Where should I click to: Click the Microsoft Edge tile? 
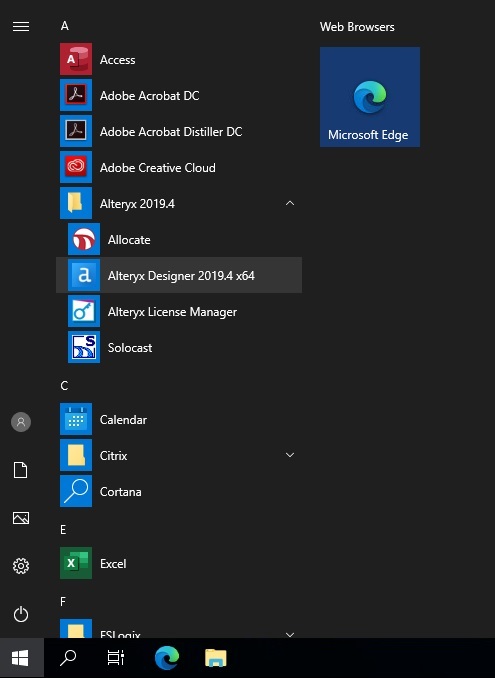coord(370,97)
